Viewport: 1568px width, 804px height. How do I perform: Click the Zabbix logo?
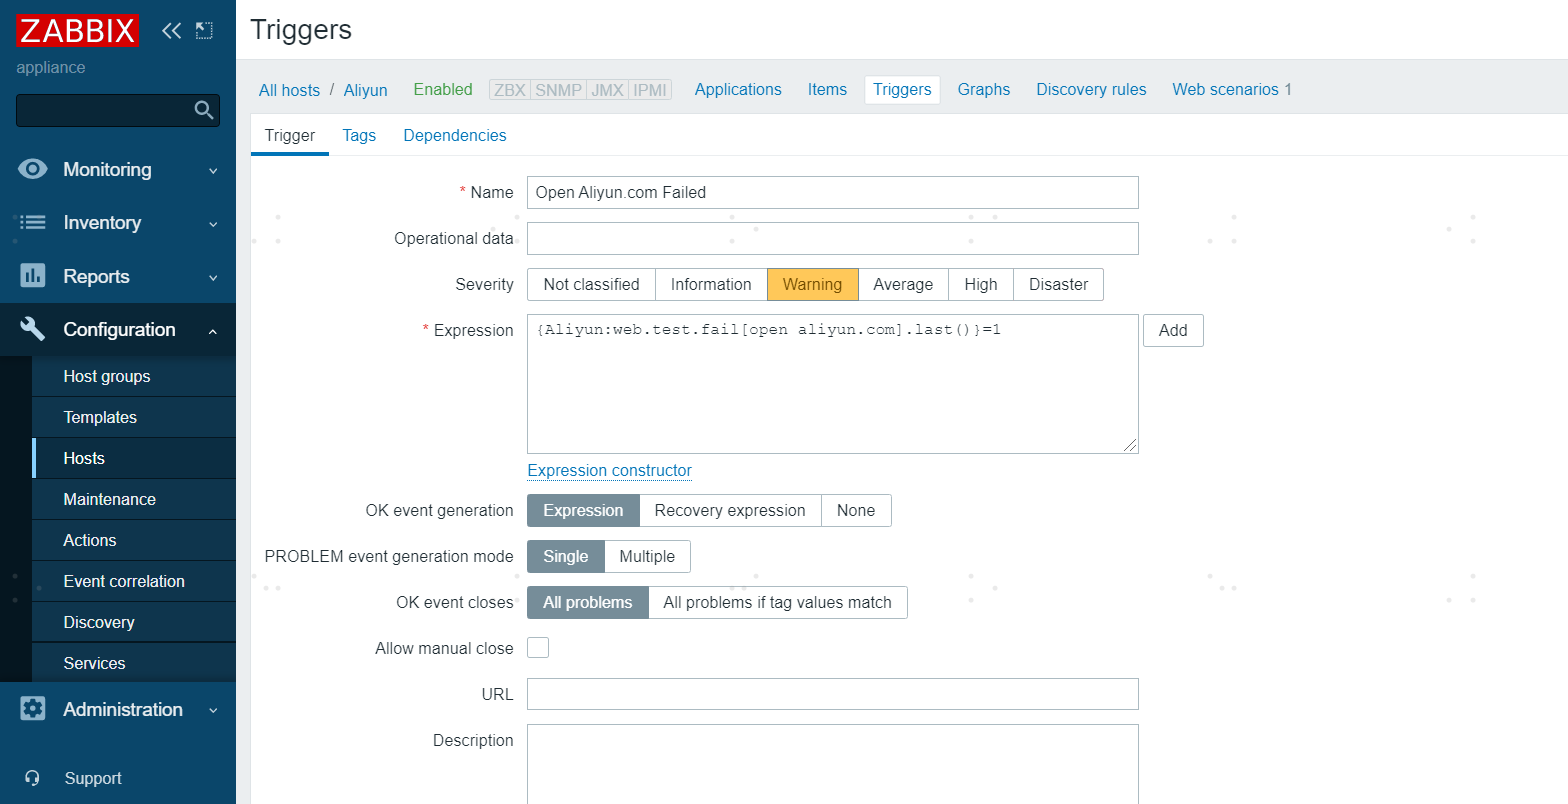click(77, 31)
